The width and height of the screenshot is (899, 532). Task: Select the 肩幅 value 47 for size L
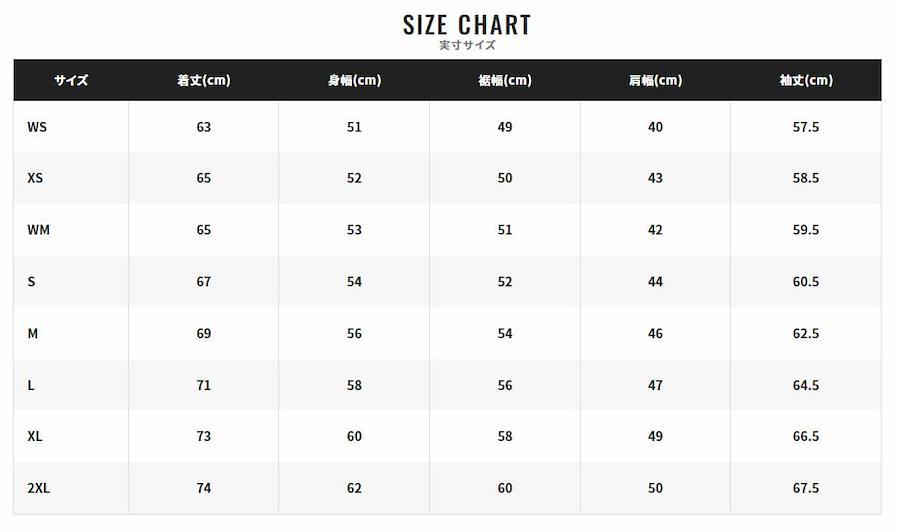[x=655, y=385]
